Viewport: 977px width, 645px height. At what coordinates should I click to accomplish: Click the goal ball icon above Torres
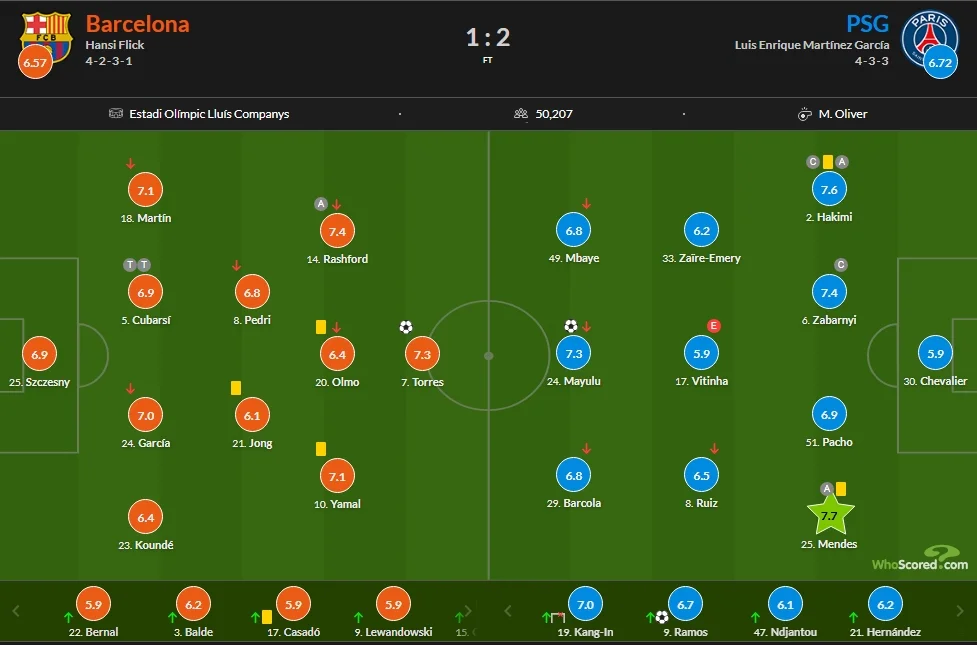(406, 327)
